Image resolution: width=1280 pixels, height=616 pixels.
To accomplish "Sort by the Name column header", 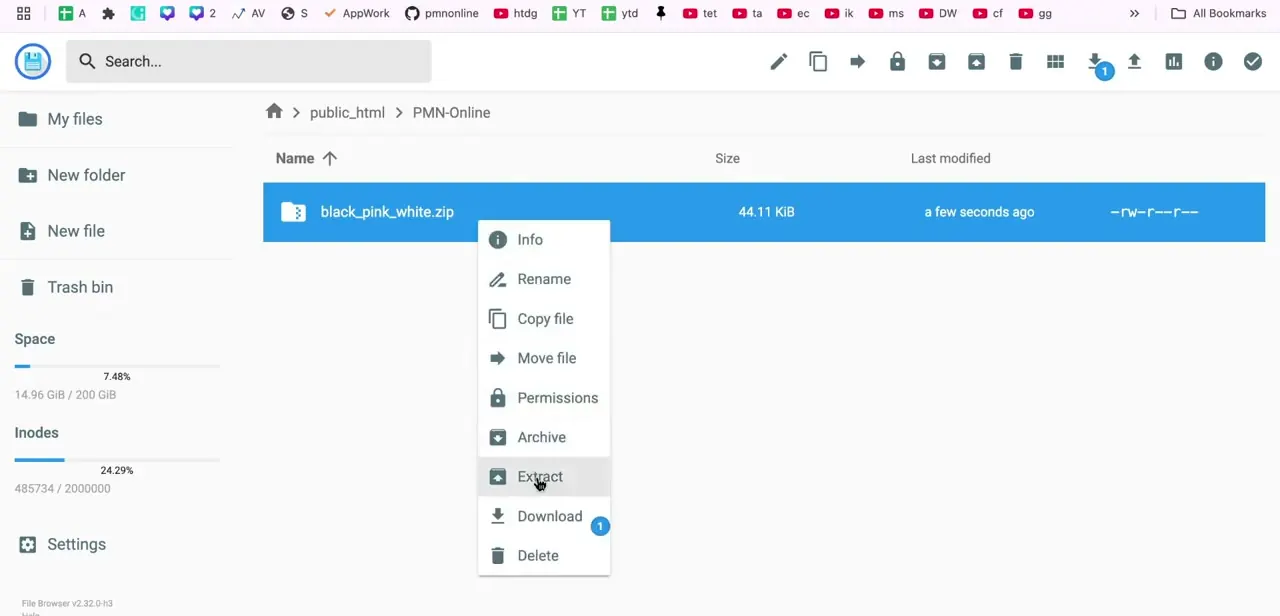I will click(306, 158).
